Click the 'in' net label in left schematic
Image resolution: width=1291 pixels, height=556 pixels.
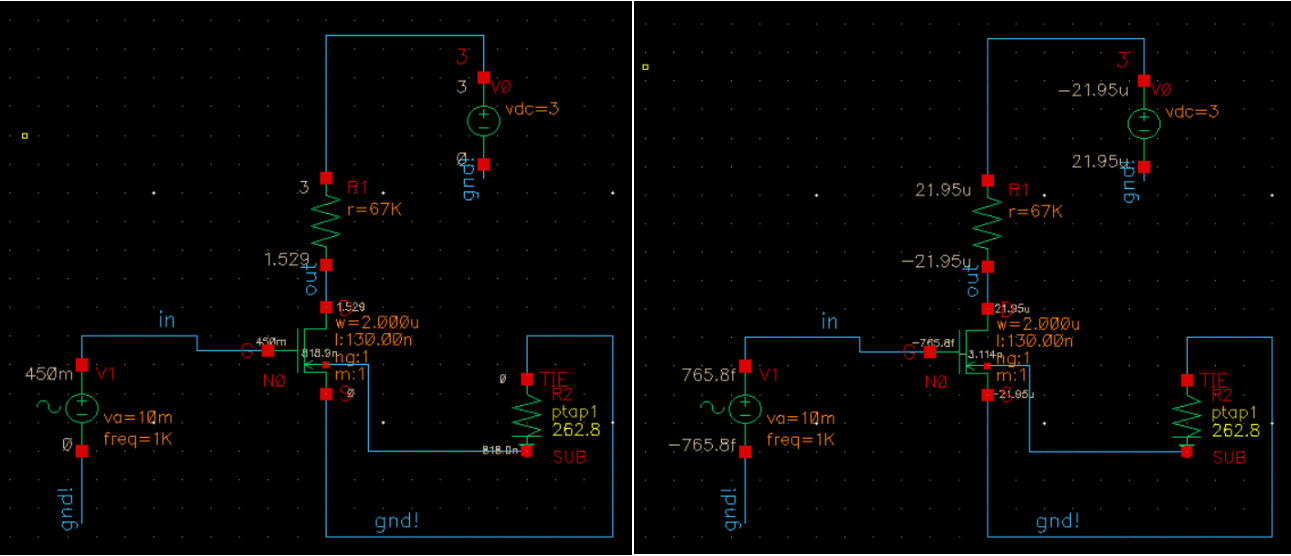tap(167, 321)
